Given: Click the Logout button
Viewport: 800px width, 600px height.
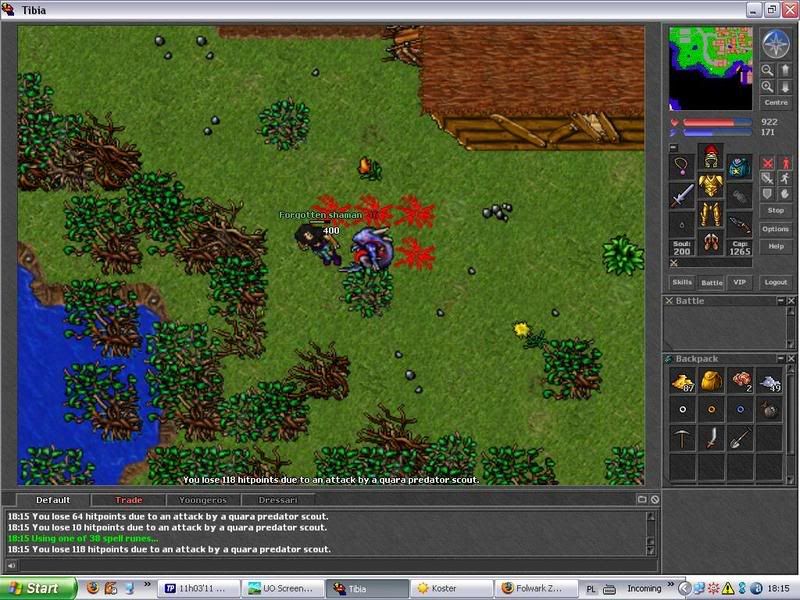Looking at the screenshot, I should point(776,282).
